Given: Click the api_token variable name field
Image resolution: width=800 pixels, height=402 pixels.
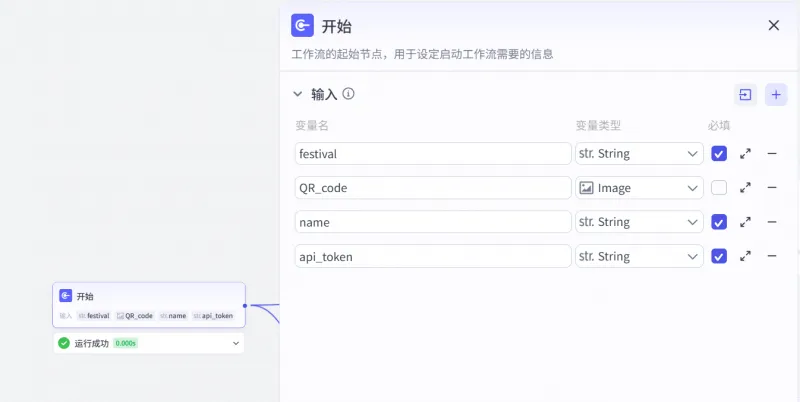Looking at the screenshot, I should [x=432, y=256].
